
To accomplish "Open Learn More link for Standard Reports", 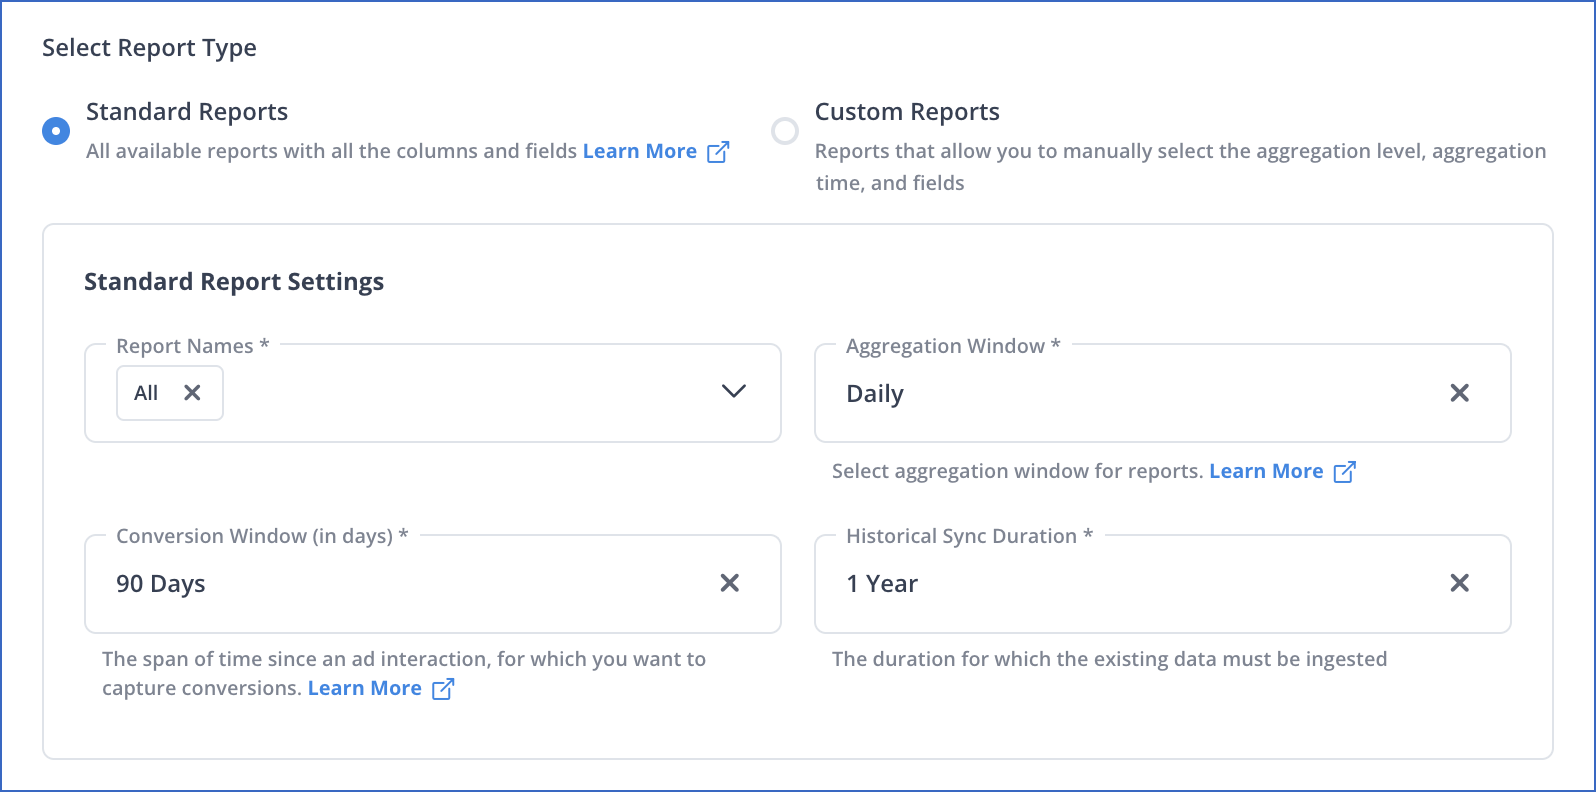I will [640, 151].
